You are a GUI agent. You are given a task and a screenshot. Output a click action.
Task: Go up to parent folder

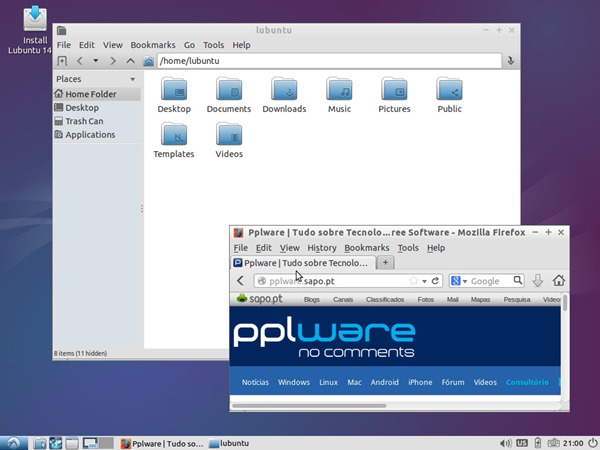pyautogui.click(x=130, y=61)
